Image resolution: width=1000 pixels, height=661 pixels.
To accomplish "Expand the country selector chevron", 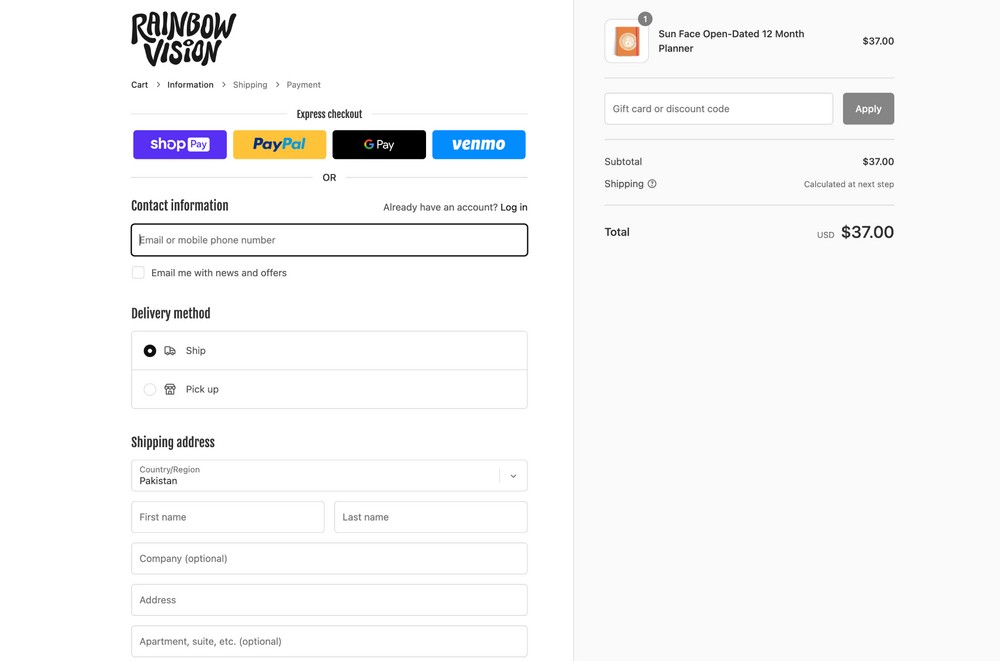I will pos(511,475).
